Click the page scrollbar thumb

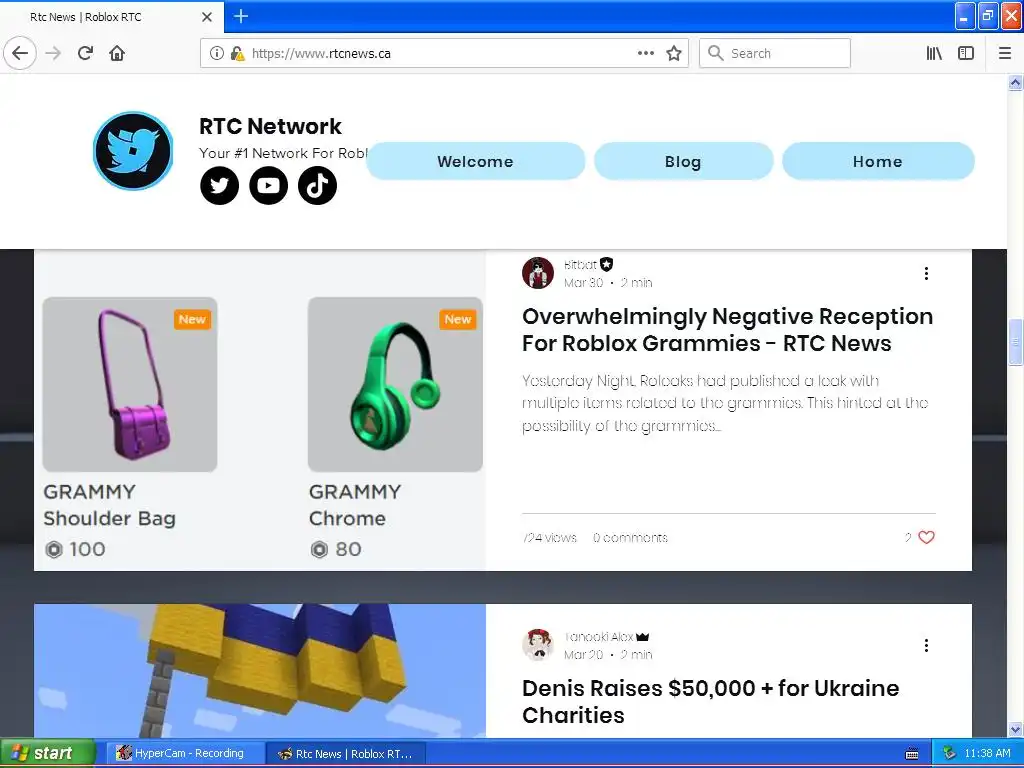click(1016, 342)
